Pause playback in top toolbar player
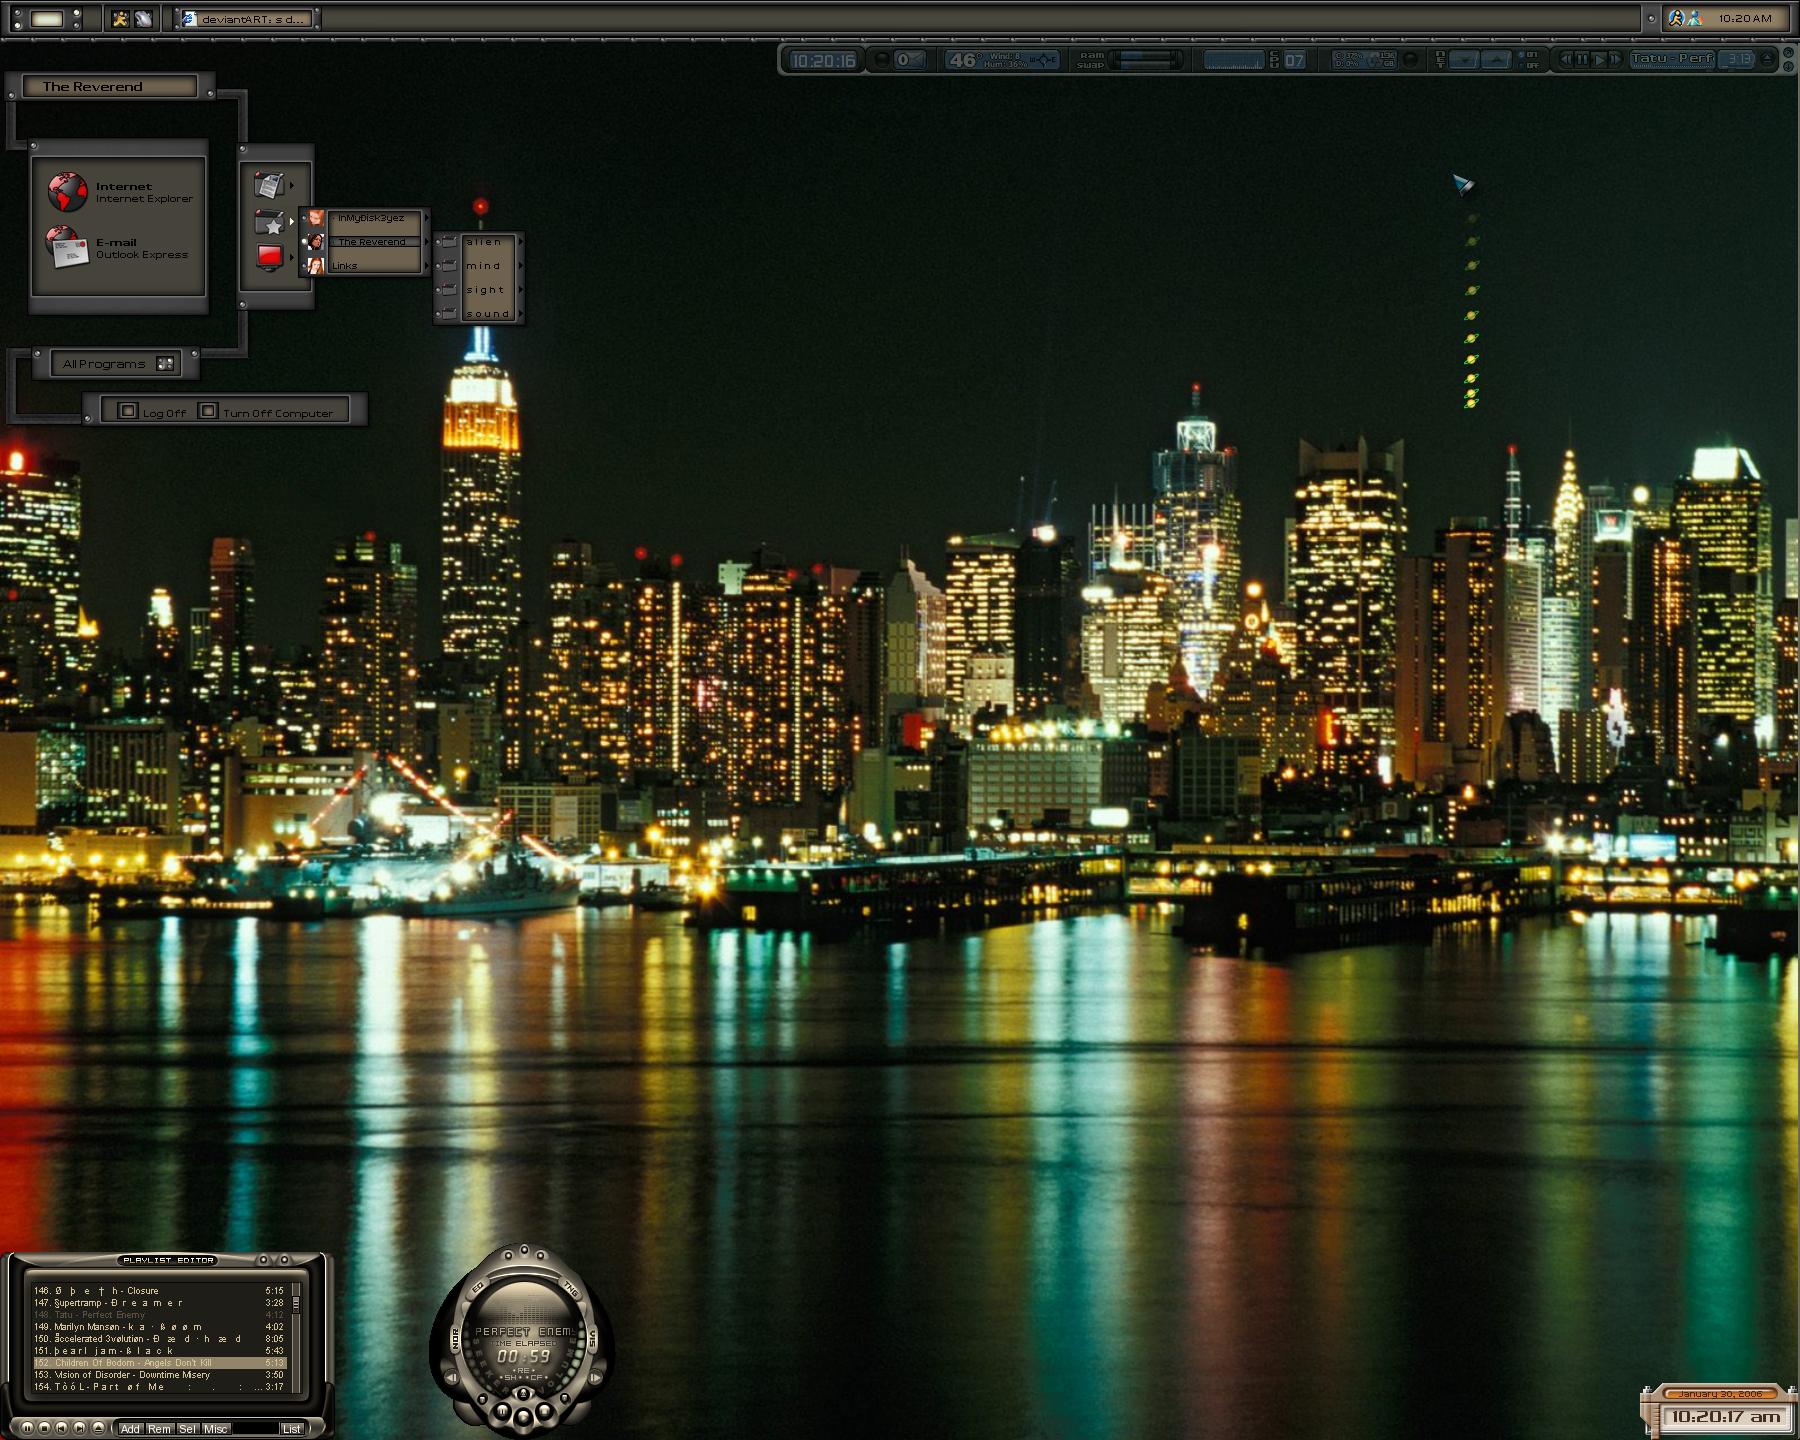This screenshot has width=1800, height=1440. point(1582,60)
